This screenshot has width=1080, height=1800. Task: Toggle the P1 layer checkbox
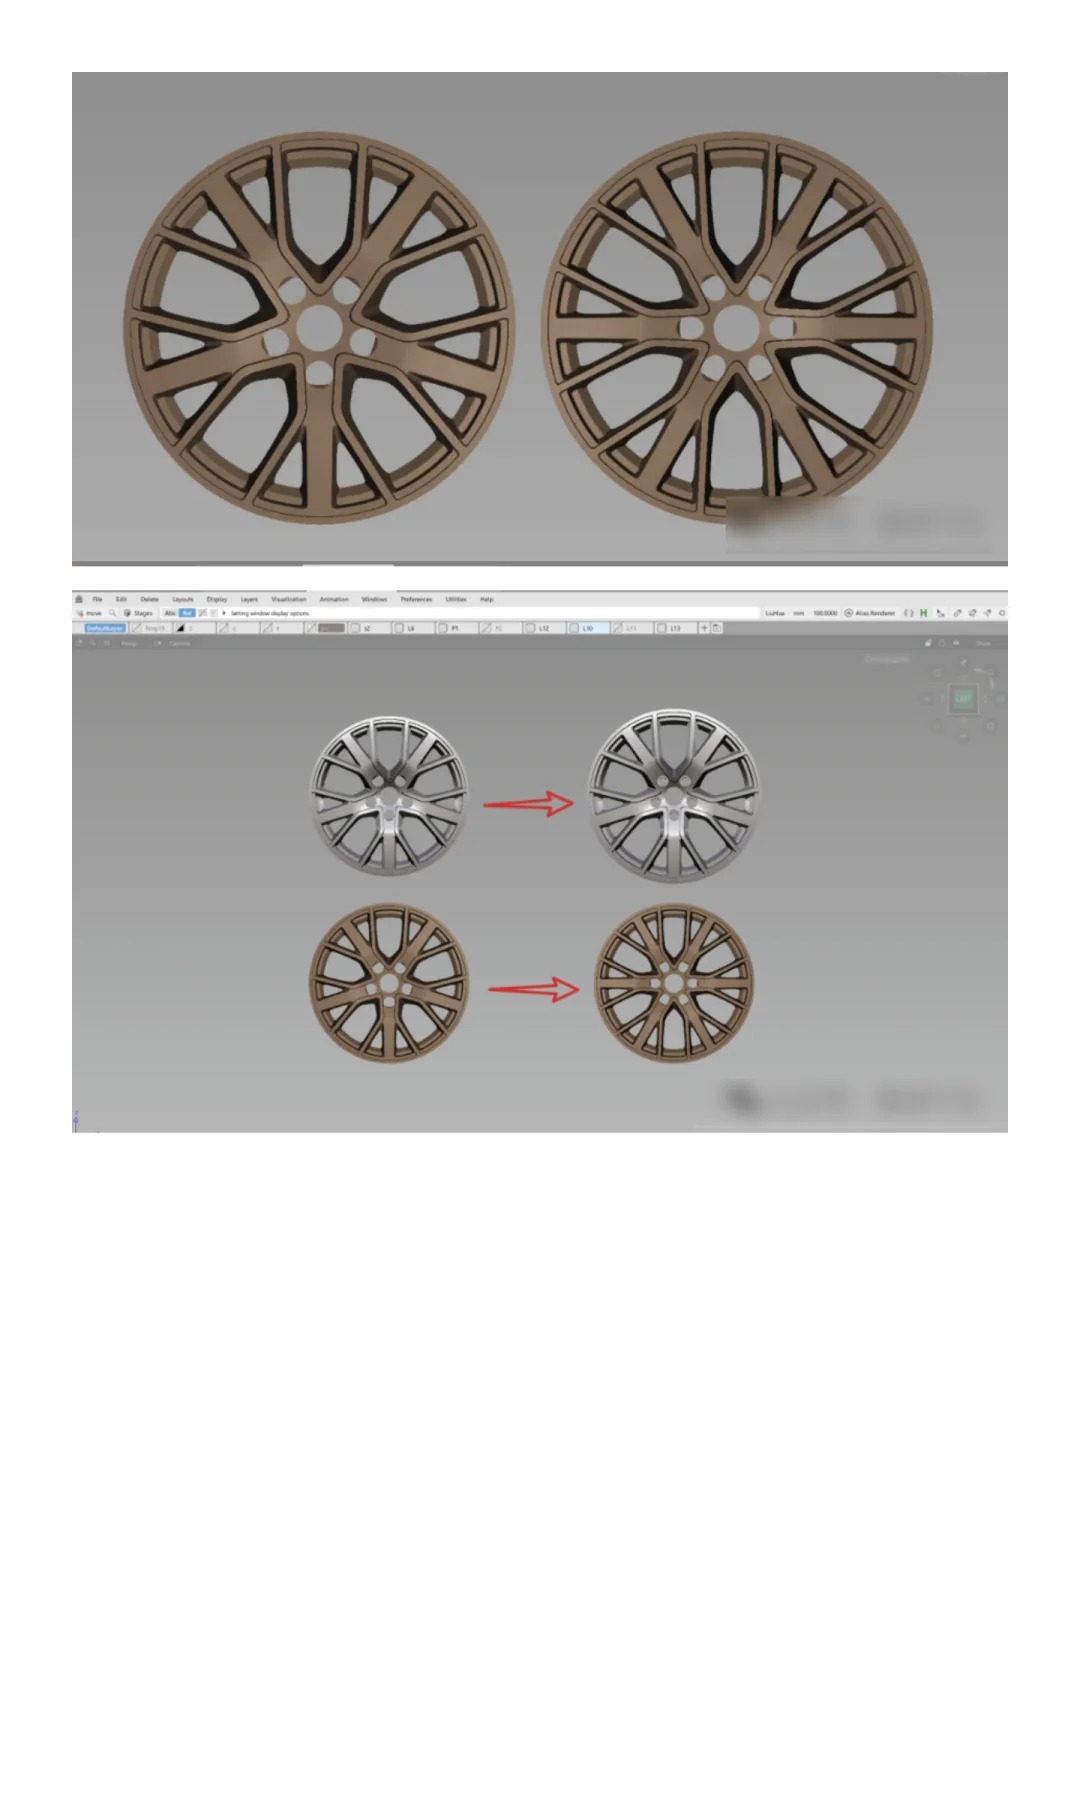[x=443, y=628]
